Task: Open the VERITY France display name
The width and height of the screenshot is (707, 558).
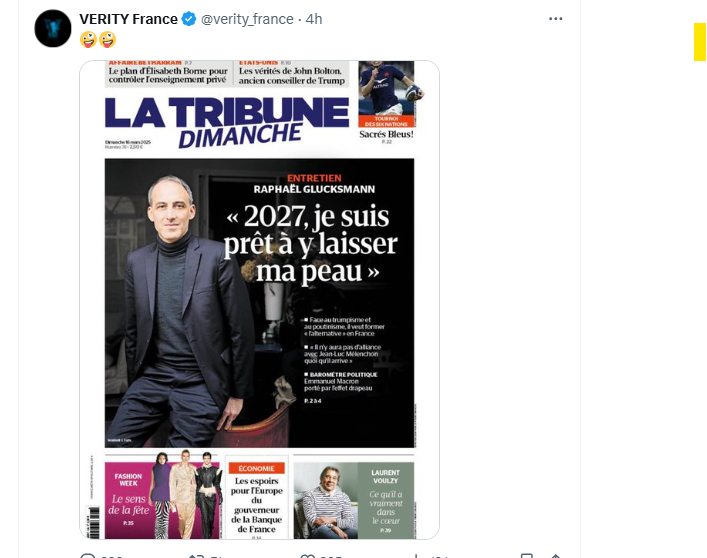Action: pos(129,19)
